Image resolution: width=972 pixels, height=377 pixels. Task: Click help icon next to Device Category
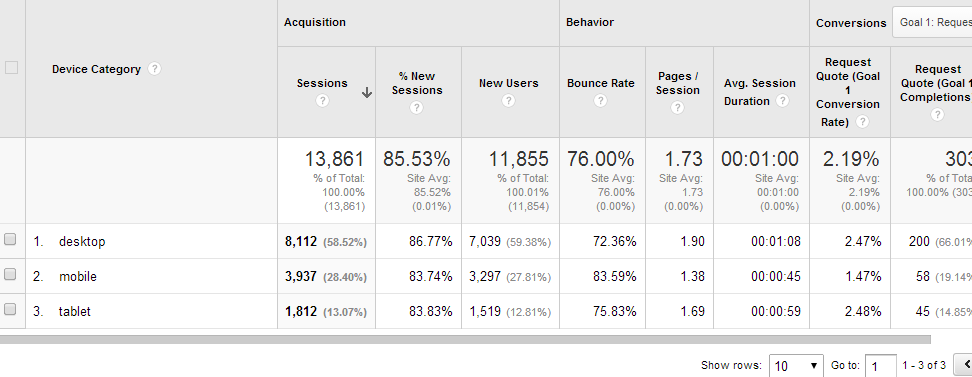[x=155, y=69]
